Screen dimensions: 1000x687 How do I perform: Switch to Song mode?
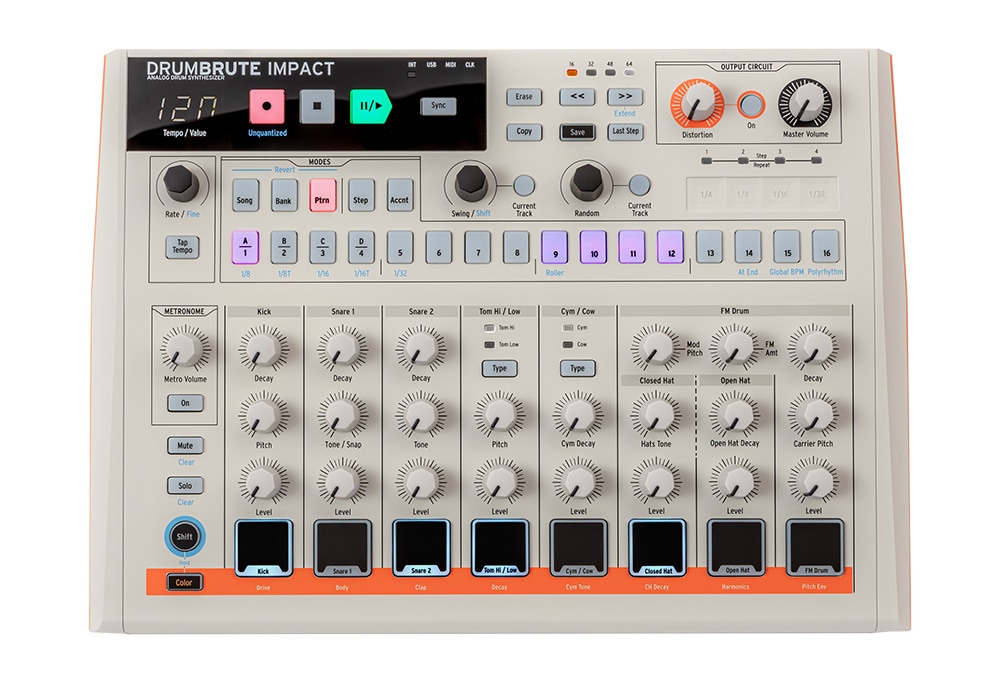[x=245, y=195]
